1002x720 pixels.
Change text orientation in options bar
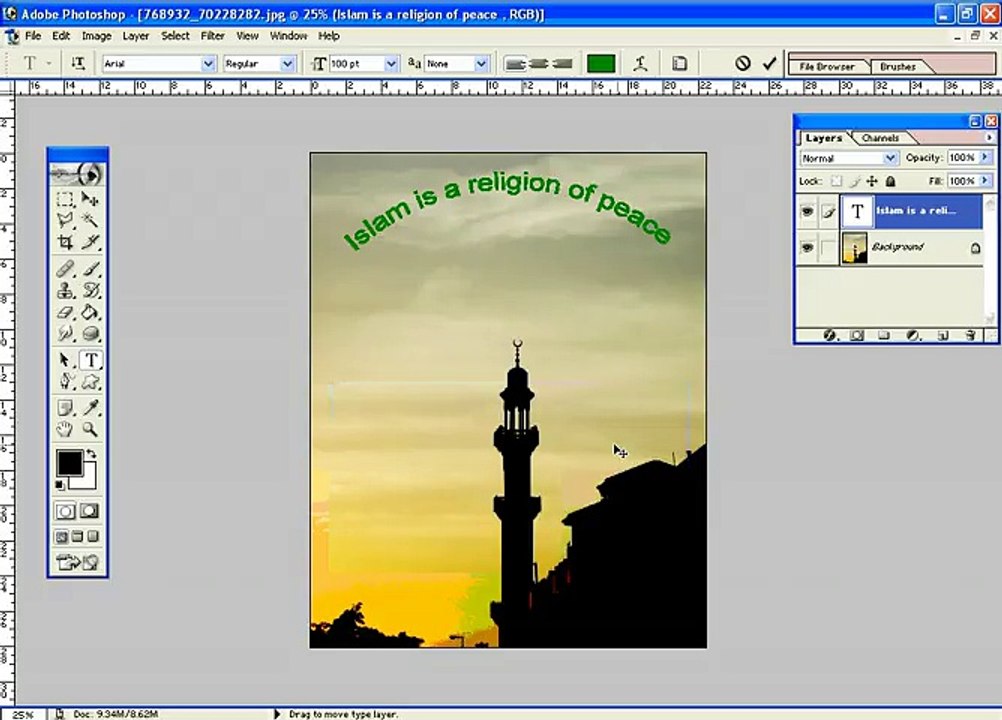coord(78,63)
